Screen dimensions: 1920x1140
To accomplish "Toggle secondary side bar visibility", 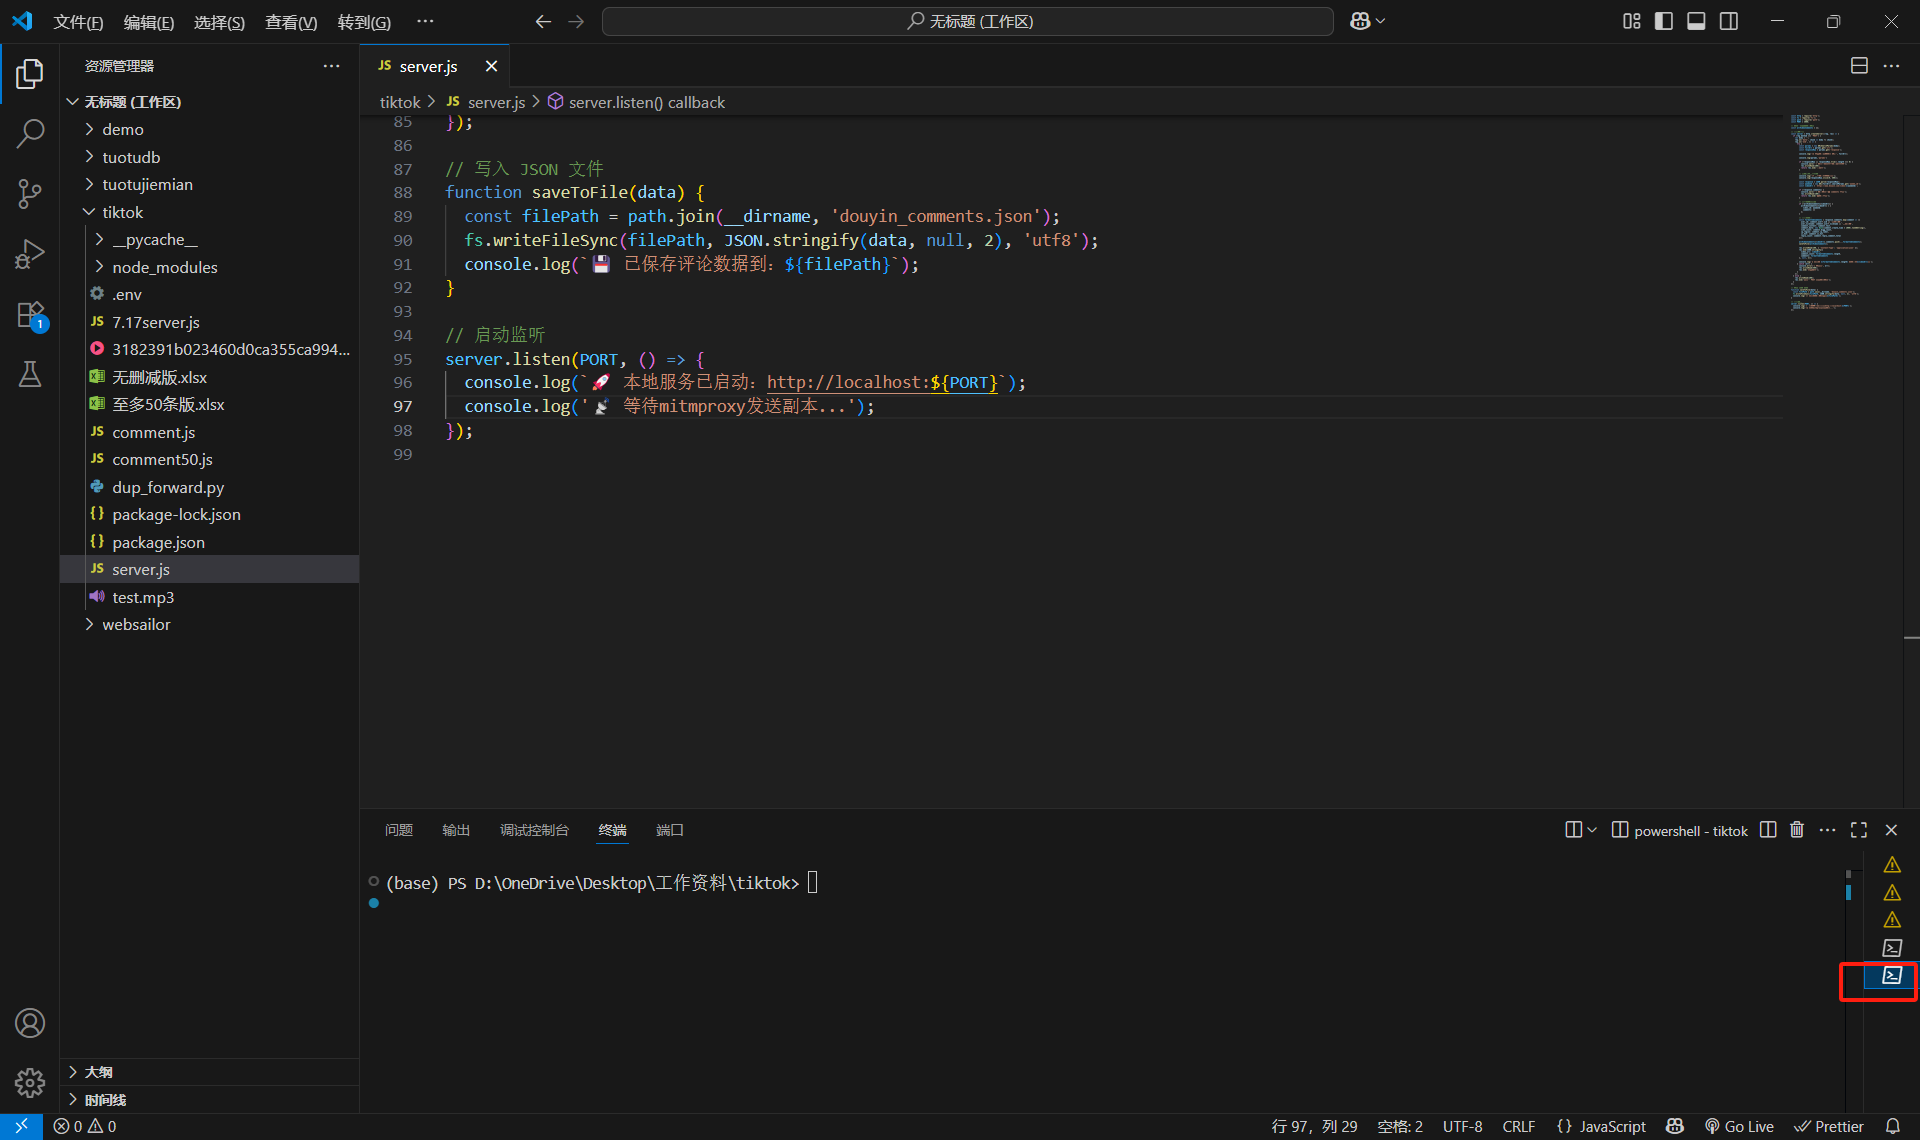I will (x=1729, y=21).
